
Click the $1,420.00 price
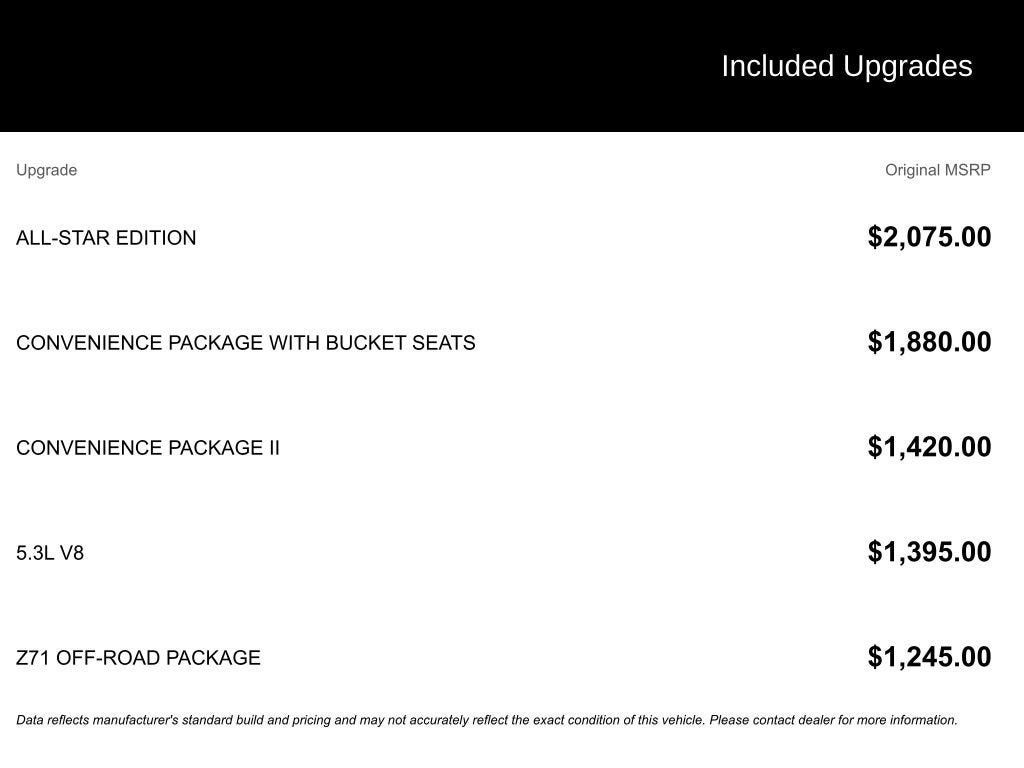(929, 447)
